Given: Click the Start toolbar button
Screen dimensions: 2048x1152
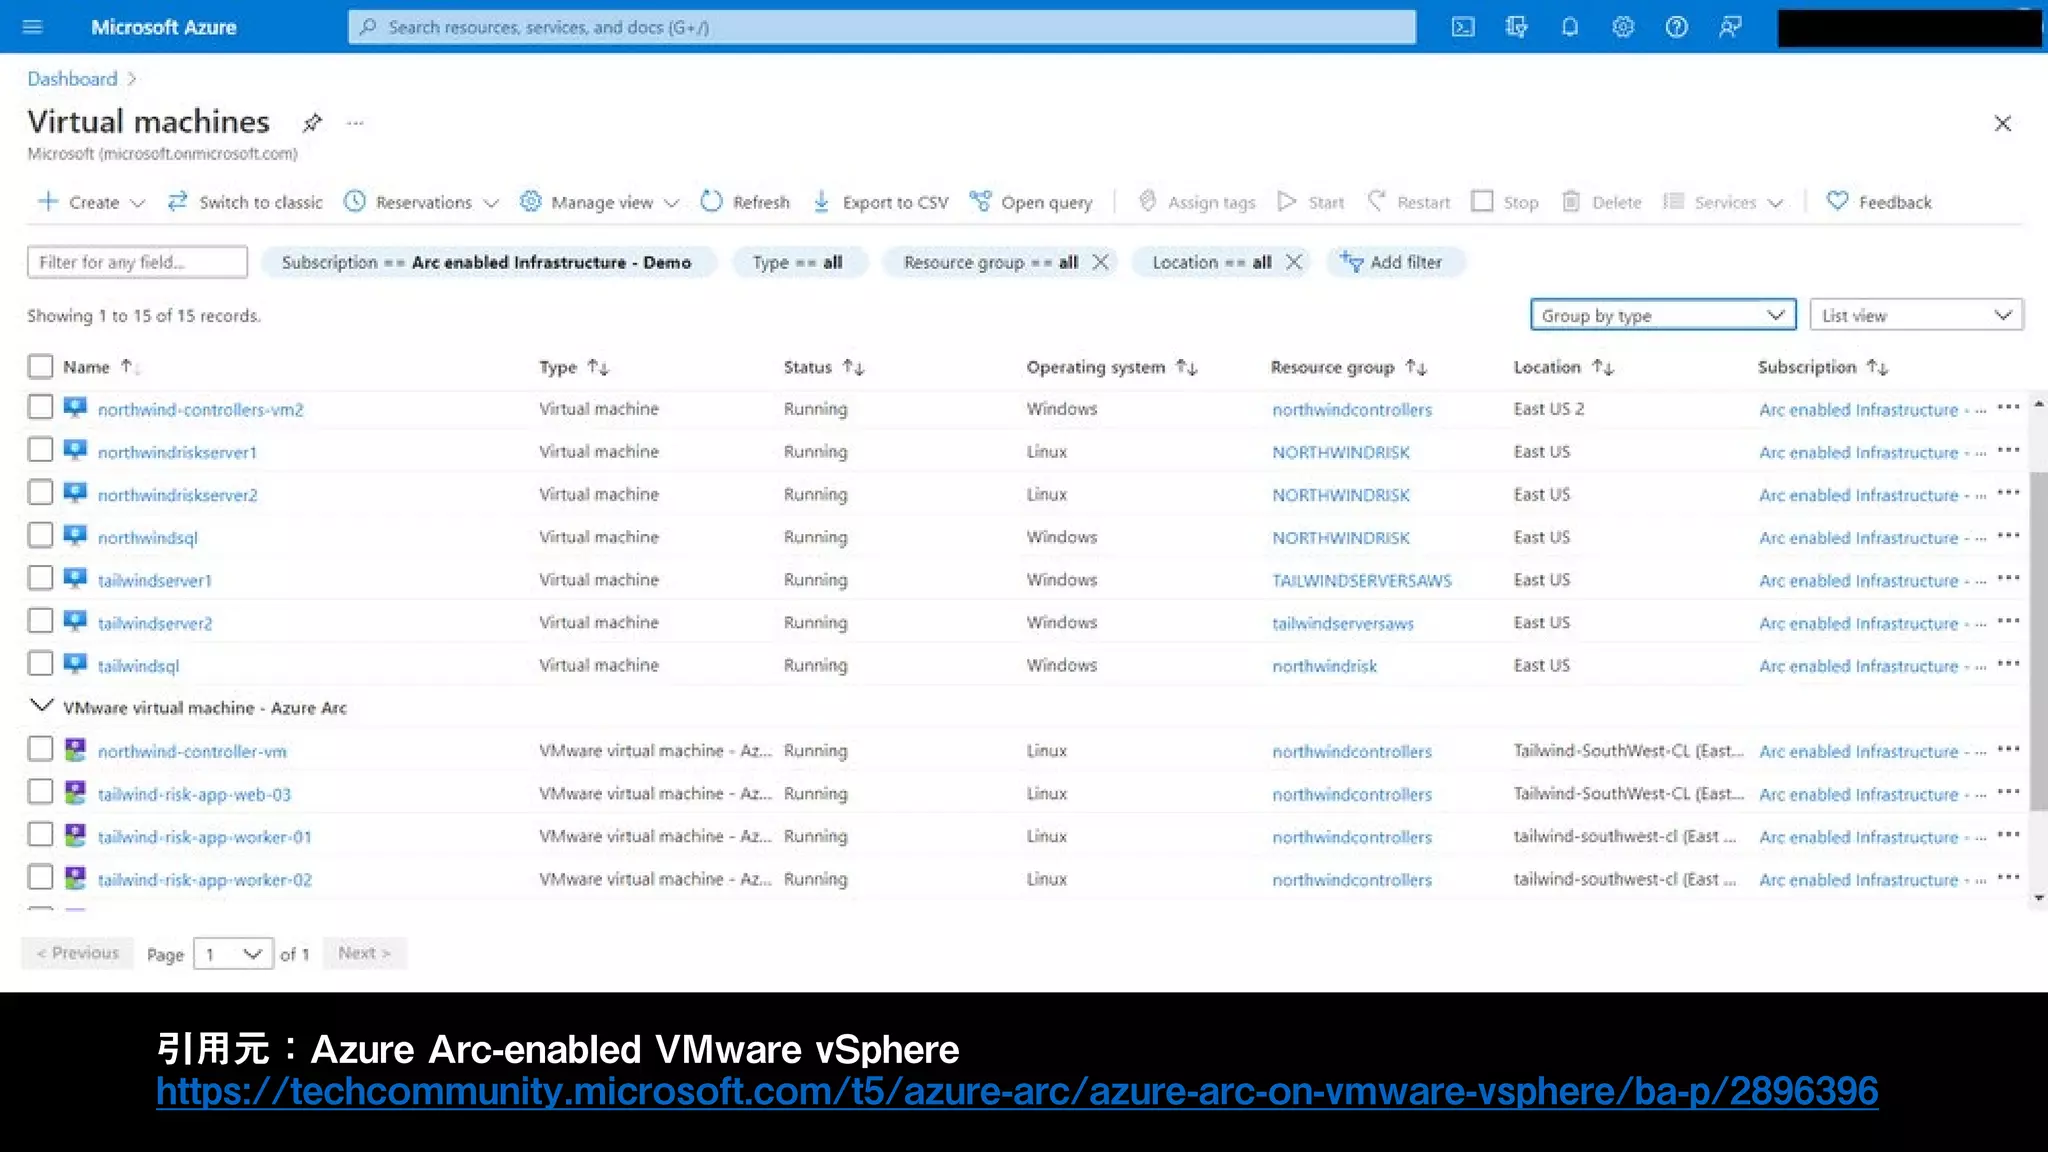Looking at the screenshot, I should tap(1311, 202).
